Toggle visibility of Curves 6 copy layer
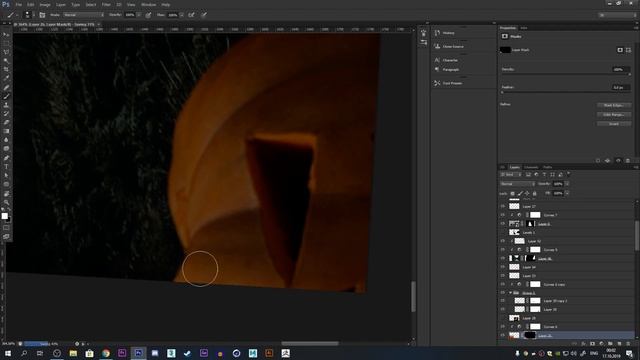This screenshot has width=640, height=360. 503,284
